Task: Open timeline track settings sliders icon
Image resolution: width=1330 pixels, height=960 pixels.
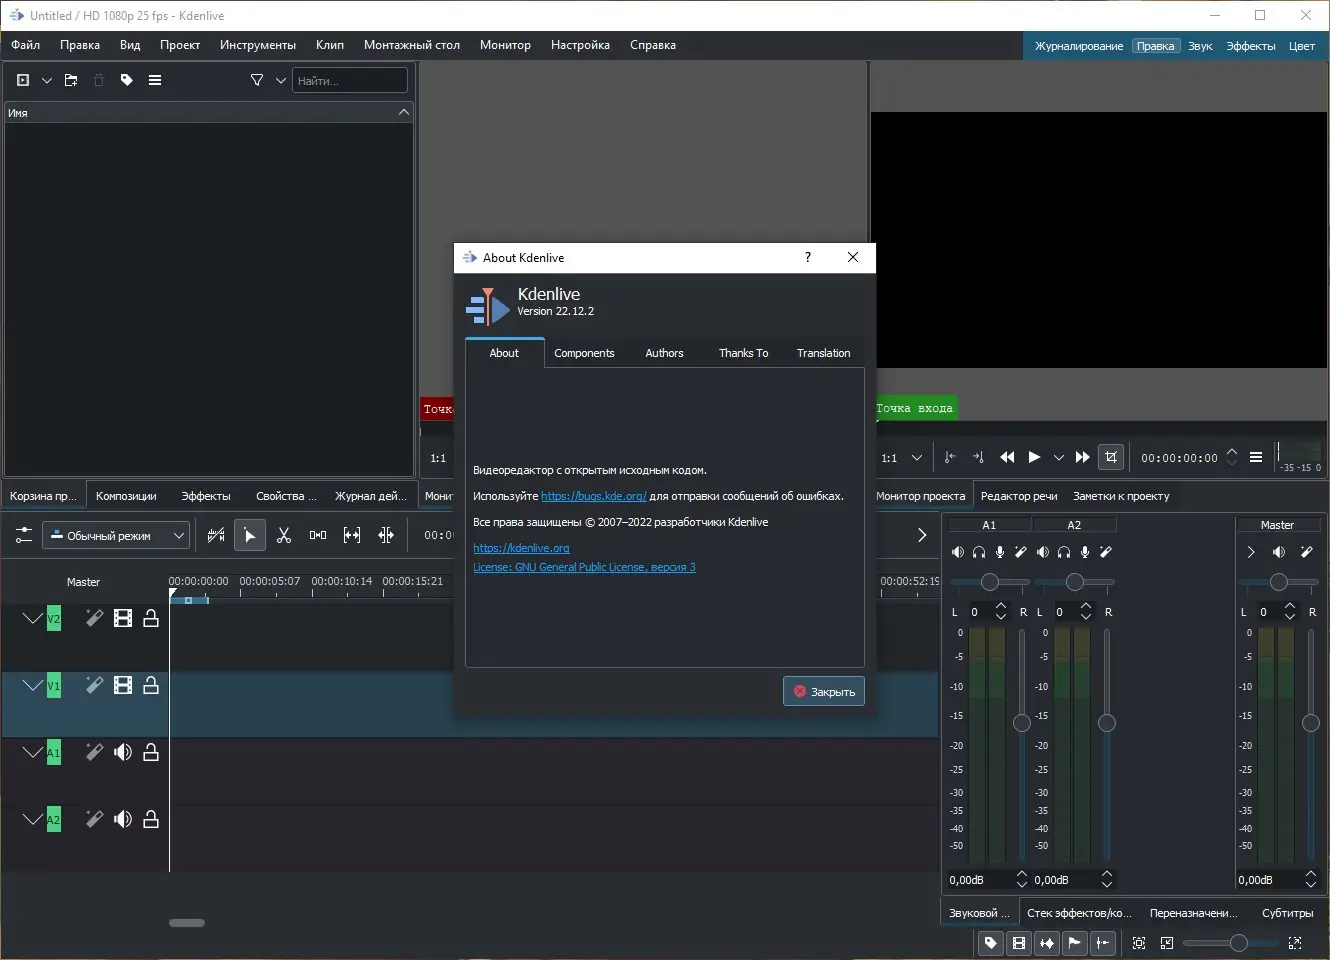Action: click(x=24, y=536)
